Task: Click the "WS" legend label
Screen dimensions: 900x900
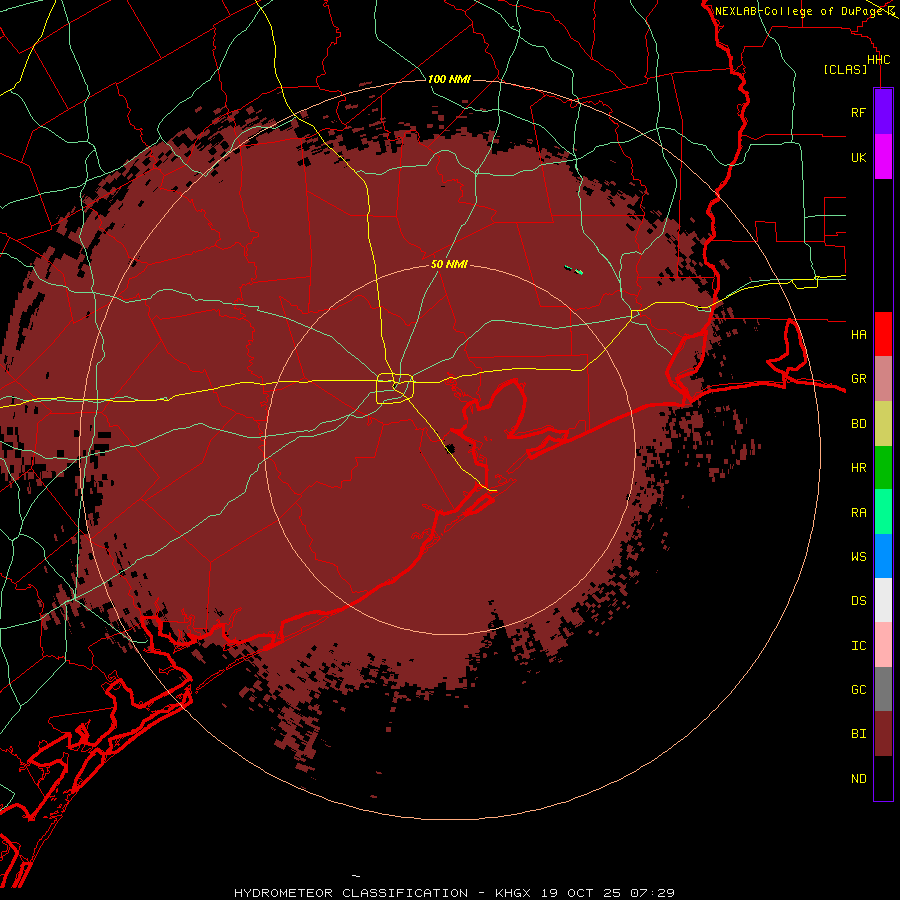Action: pyautogui.click(x=858, y=556)
